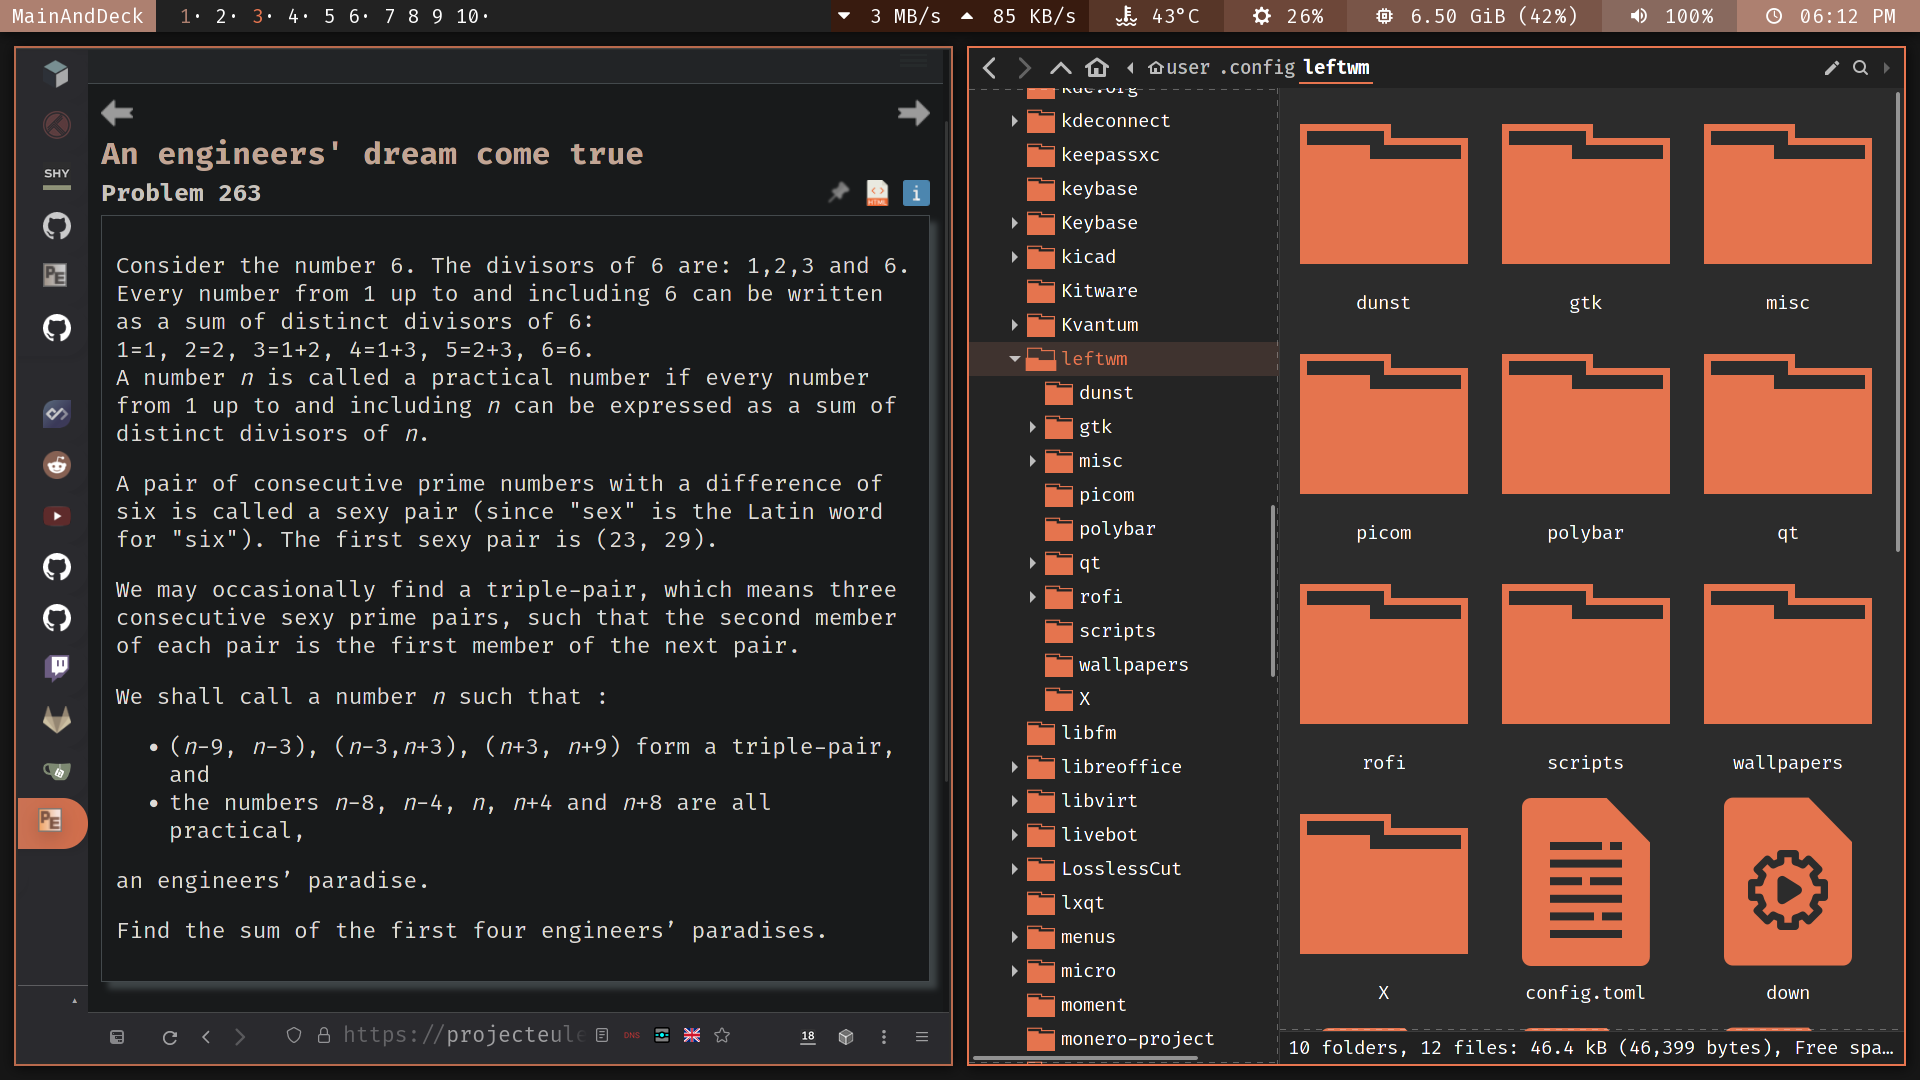Click the info icon beside Problem 263
Image resolution: width=1920 pixels, height=1080 pixels.
(x=916, y=193)
